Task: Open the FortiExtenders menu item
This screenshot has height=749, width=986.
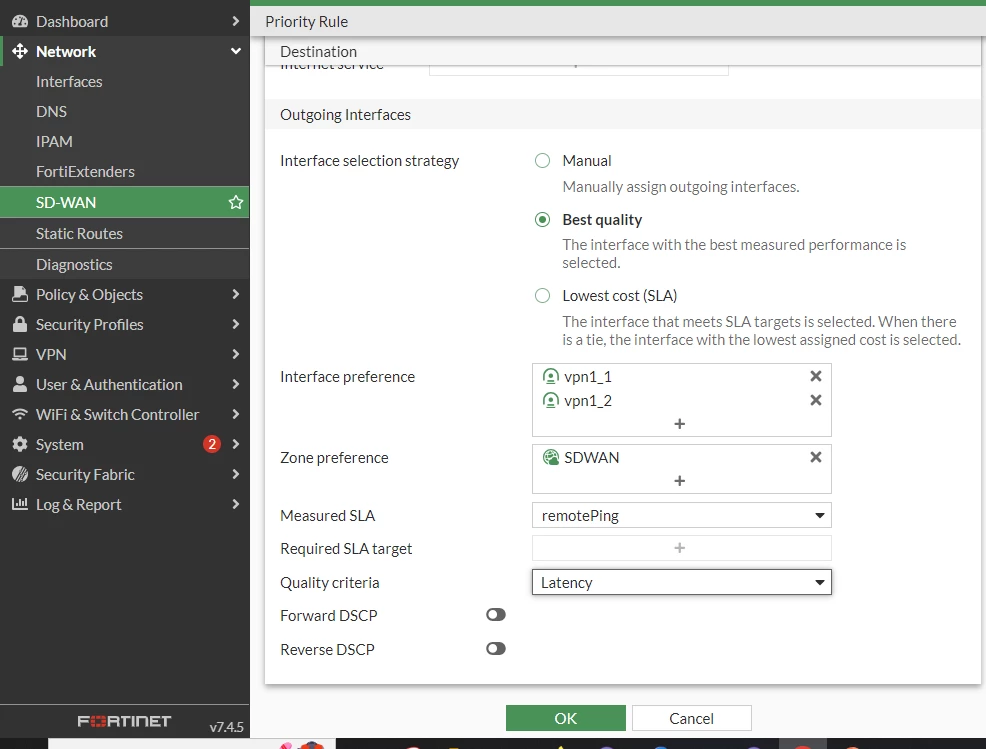Action: 125,172
